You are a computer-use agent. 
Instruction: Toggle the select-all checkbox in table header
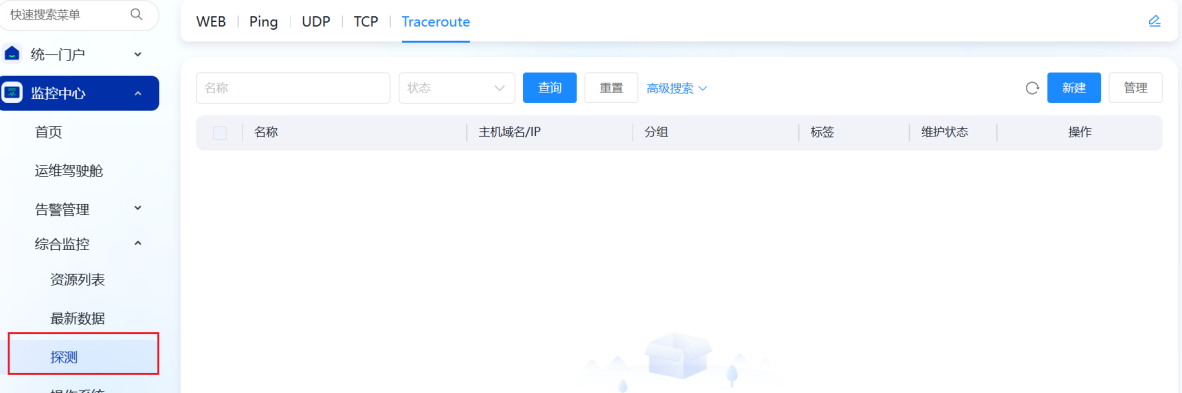tap(220, 133)
